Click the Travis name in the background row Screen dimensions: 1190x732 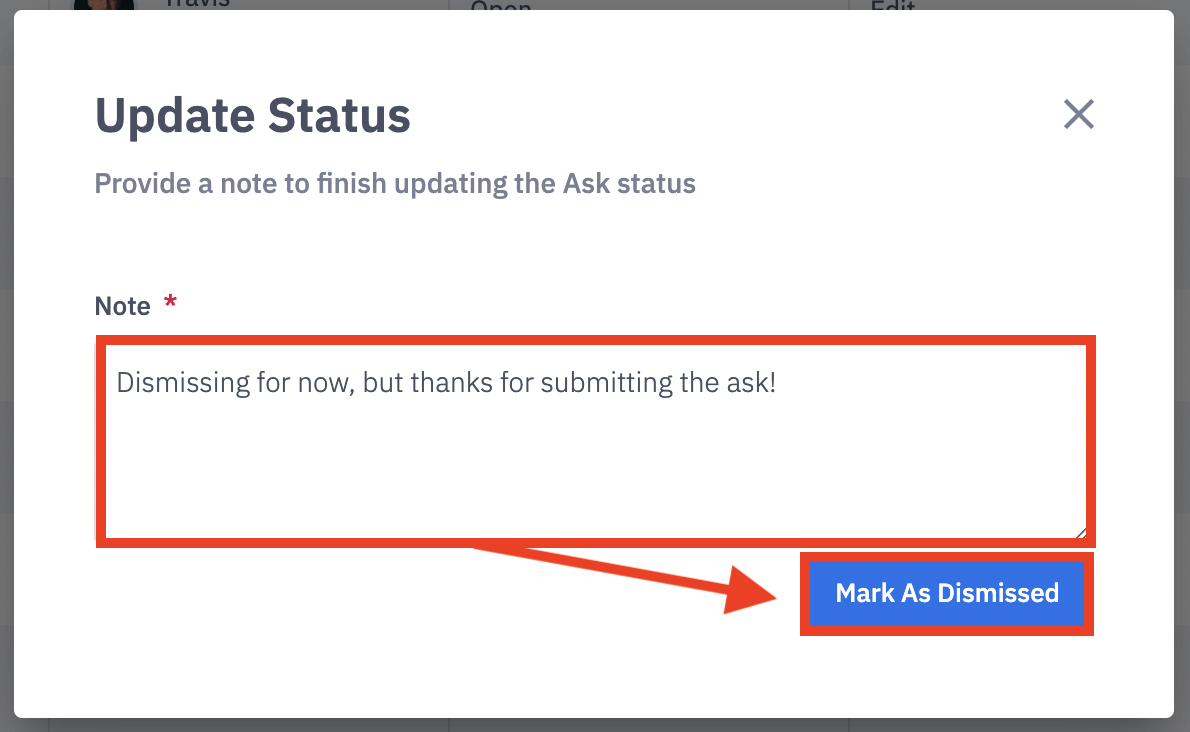197,4
